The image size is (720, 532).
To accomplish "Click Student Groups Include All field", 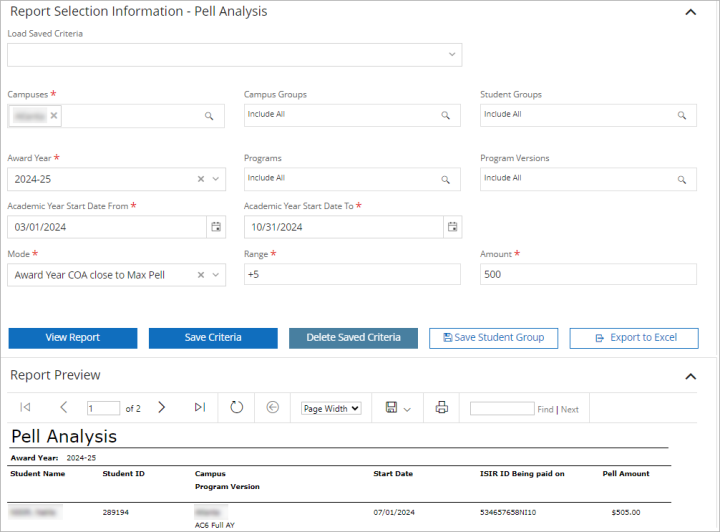I will coord(588,115).
